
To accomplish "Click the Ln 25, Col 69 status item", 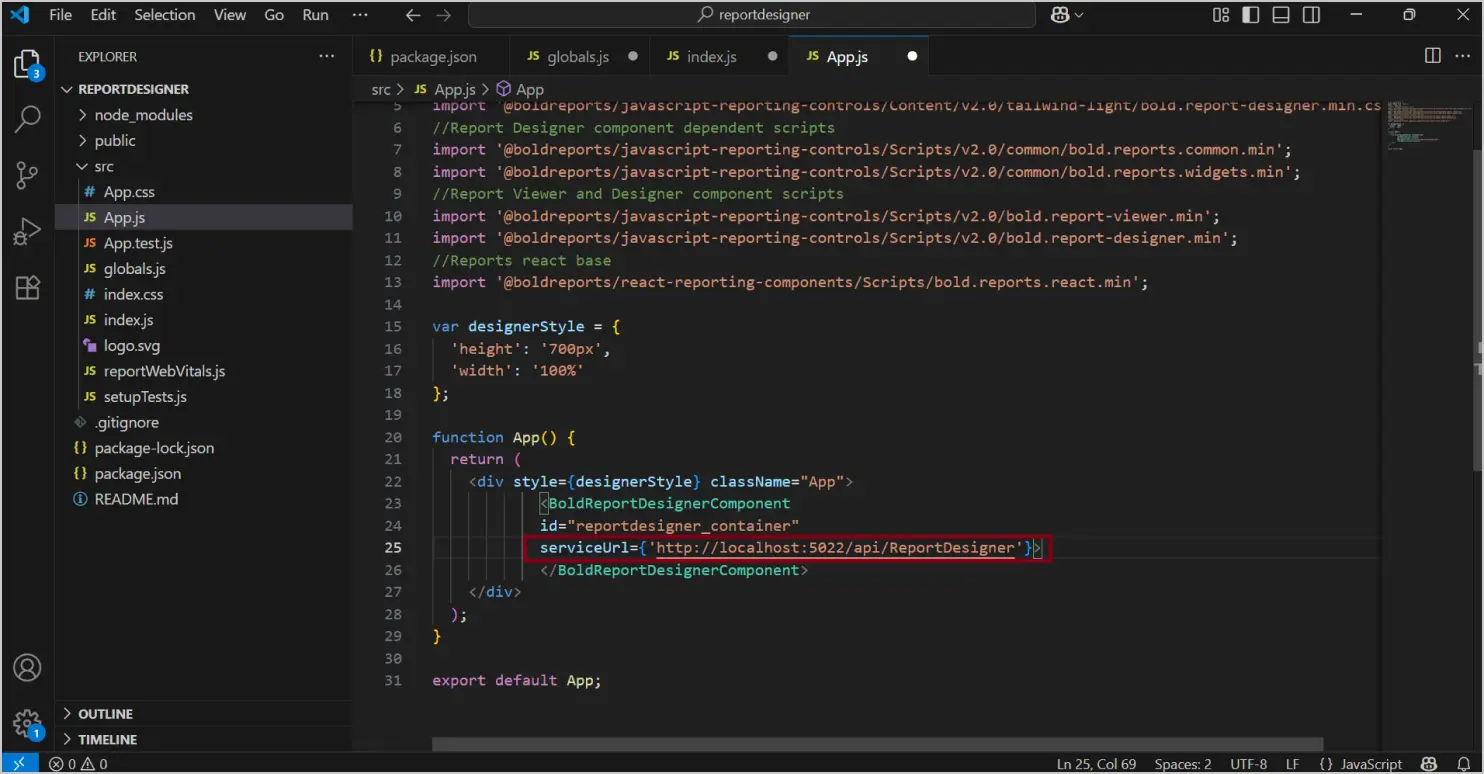I will (1096, 763).
